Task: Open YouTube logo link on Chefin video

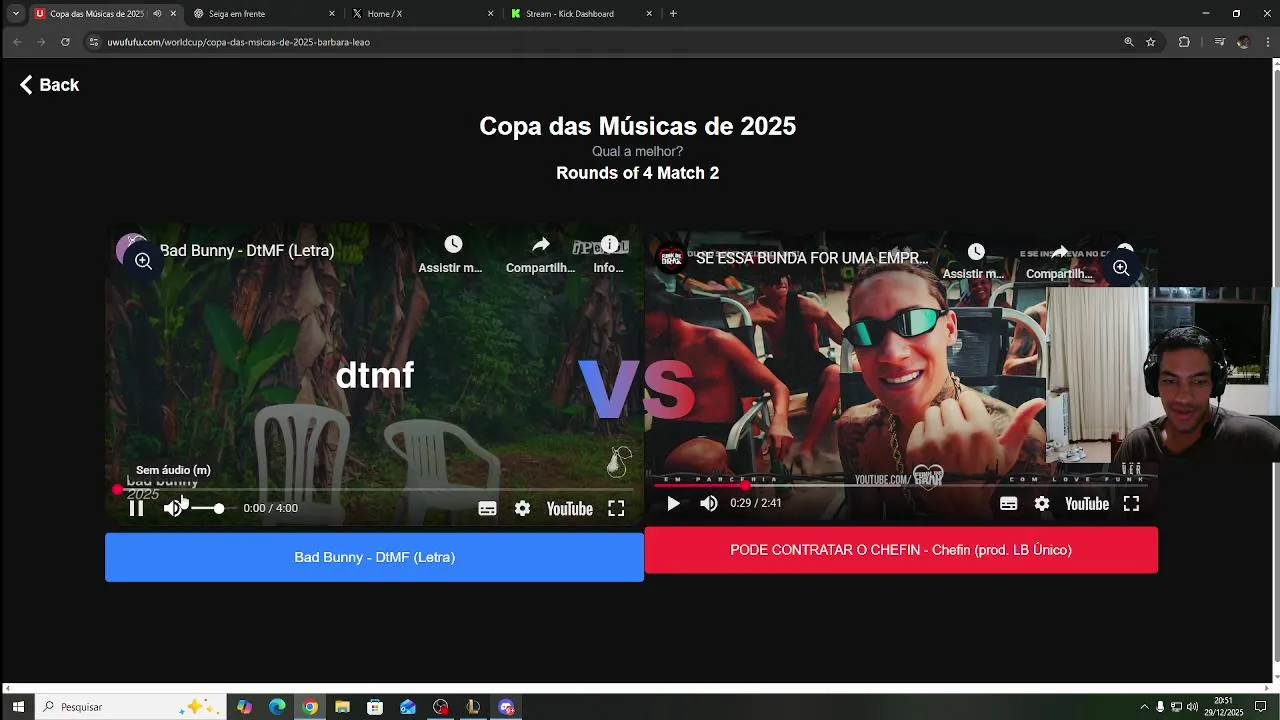Action: click(x=1087, y=503)
